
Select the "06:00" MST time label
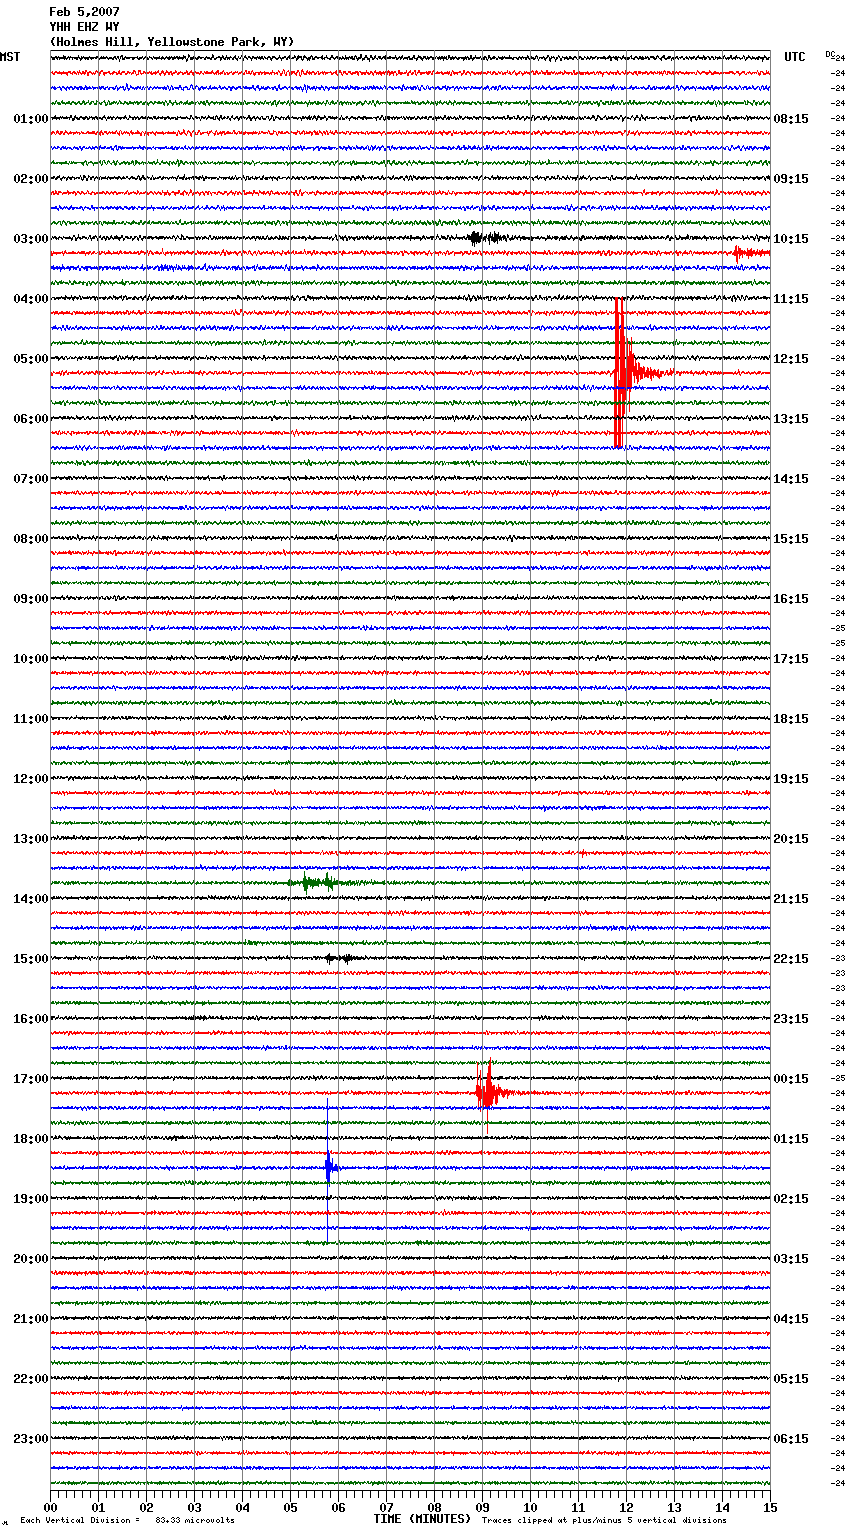coord(31,419)
